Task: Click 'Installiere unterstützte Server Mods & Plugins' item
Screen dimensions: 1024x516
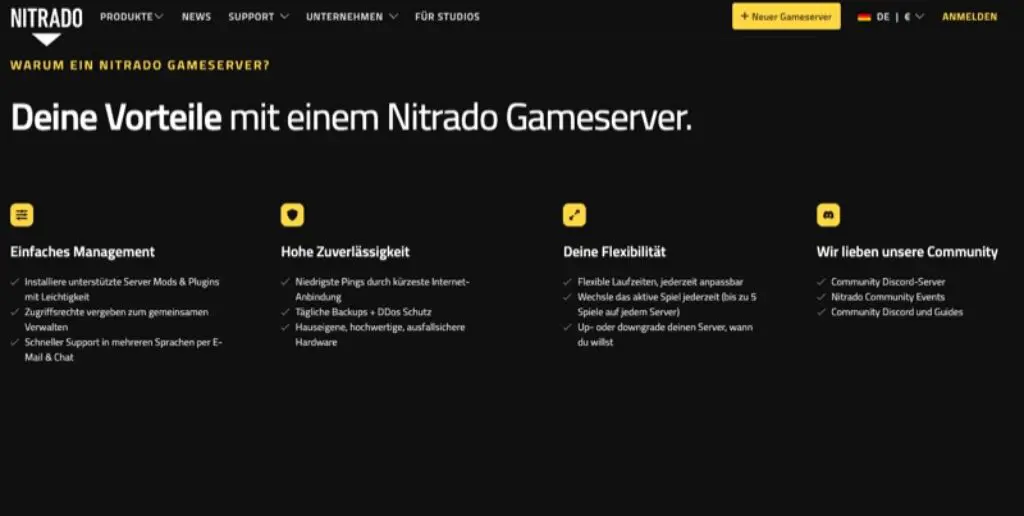Action: pos(116,289)
